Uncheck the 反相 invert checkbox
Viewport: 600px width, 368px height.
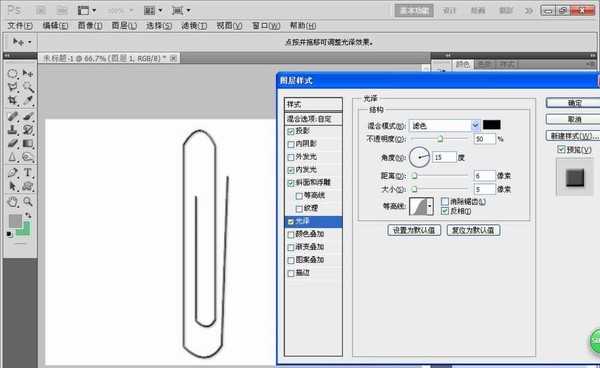coord(445,211)
